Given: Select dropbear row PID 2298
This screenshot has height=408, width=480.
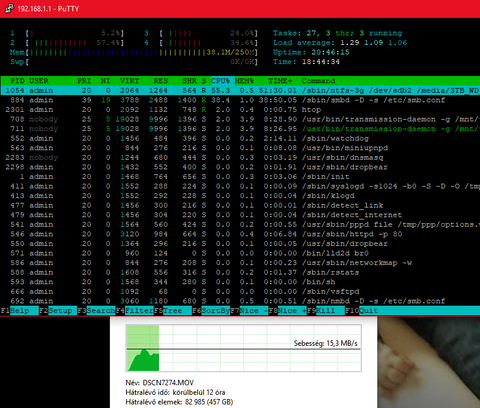Looking at the screenshot, I should [240, 167].
